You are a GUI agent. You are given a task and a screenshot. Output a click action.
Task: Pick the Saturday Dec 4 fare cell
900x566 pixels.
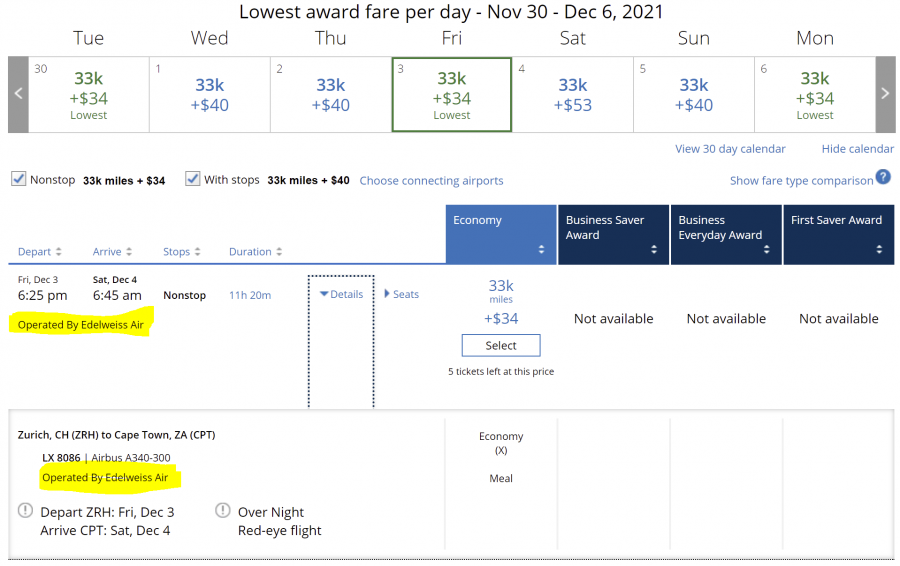pyautogui.click(x=573, y=95)
